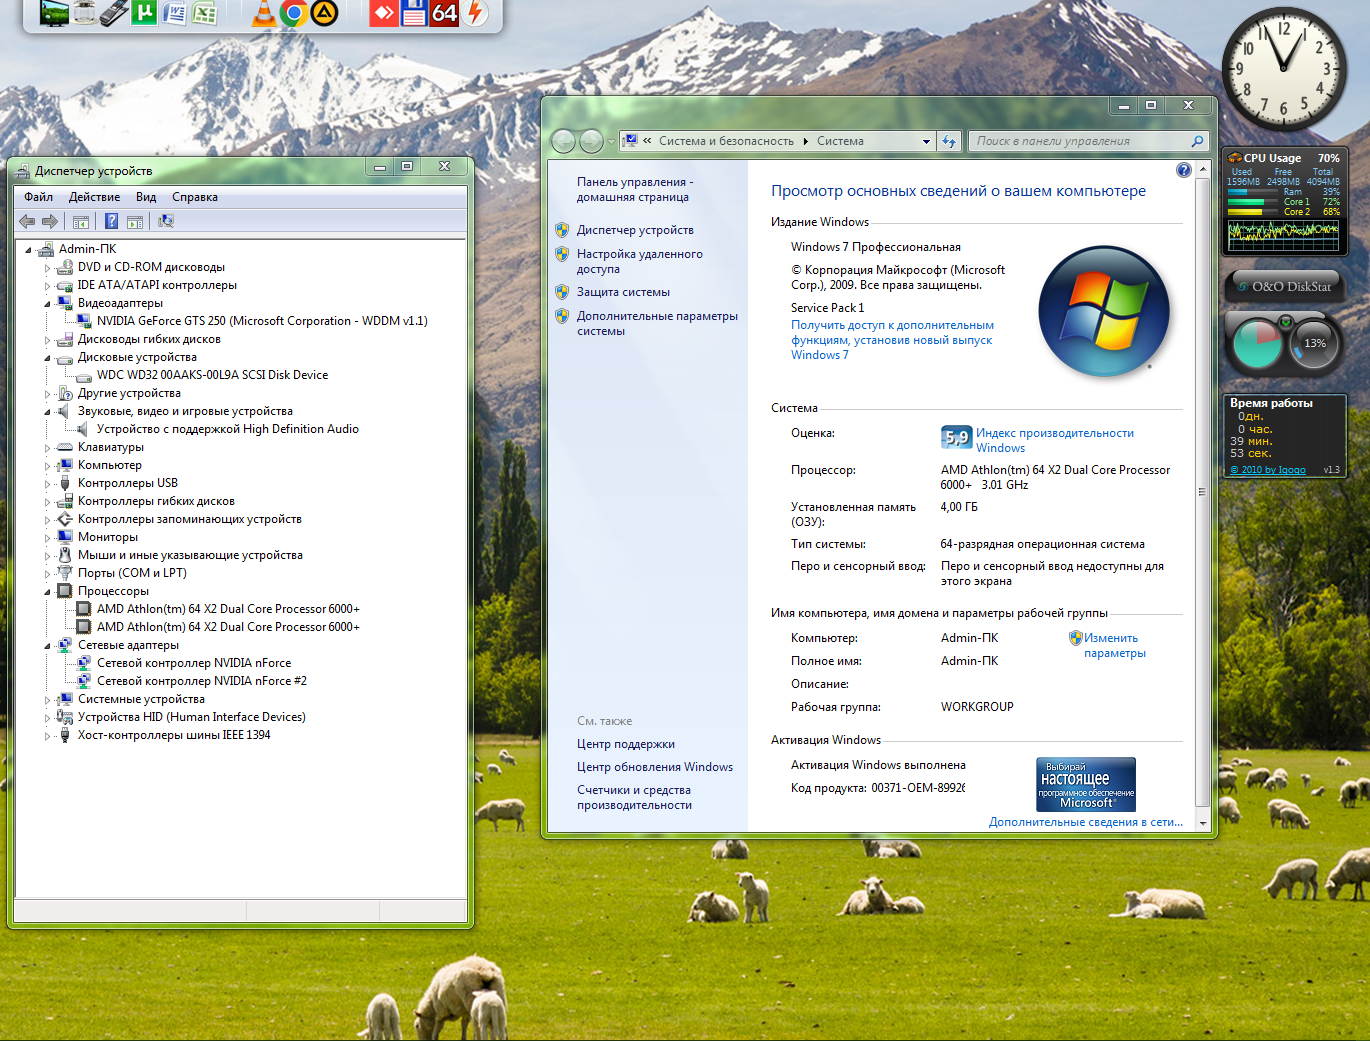The width and height of the screenshot is (1370, 1041).
Task: Open the round help icon in System window
Action: click(1184, 170)
